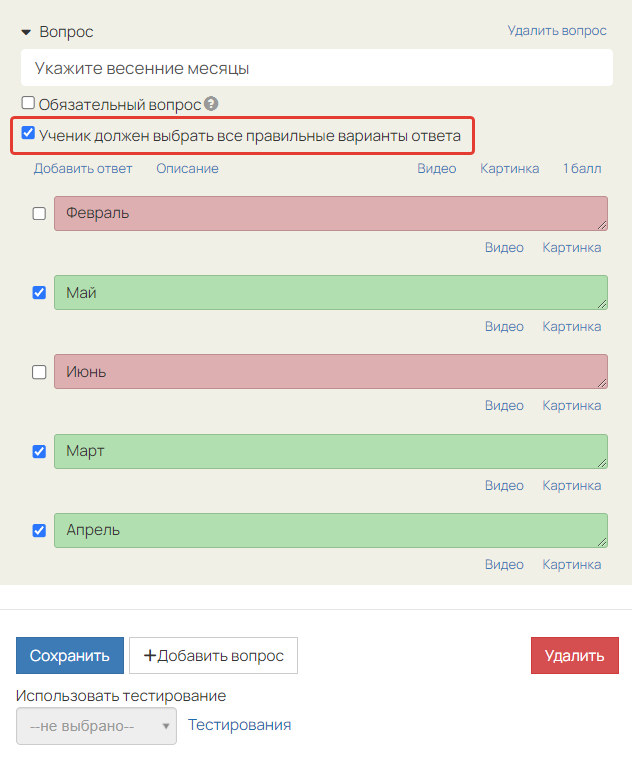Tick the checkbox next to Июнь
Viewport: 632px width, 759px height.
39,372
